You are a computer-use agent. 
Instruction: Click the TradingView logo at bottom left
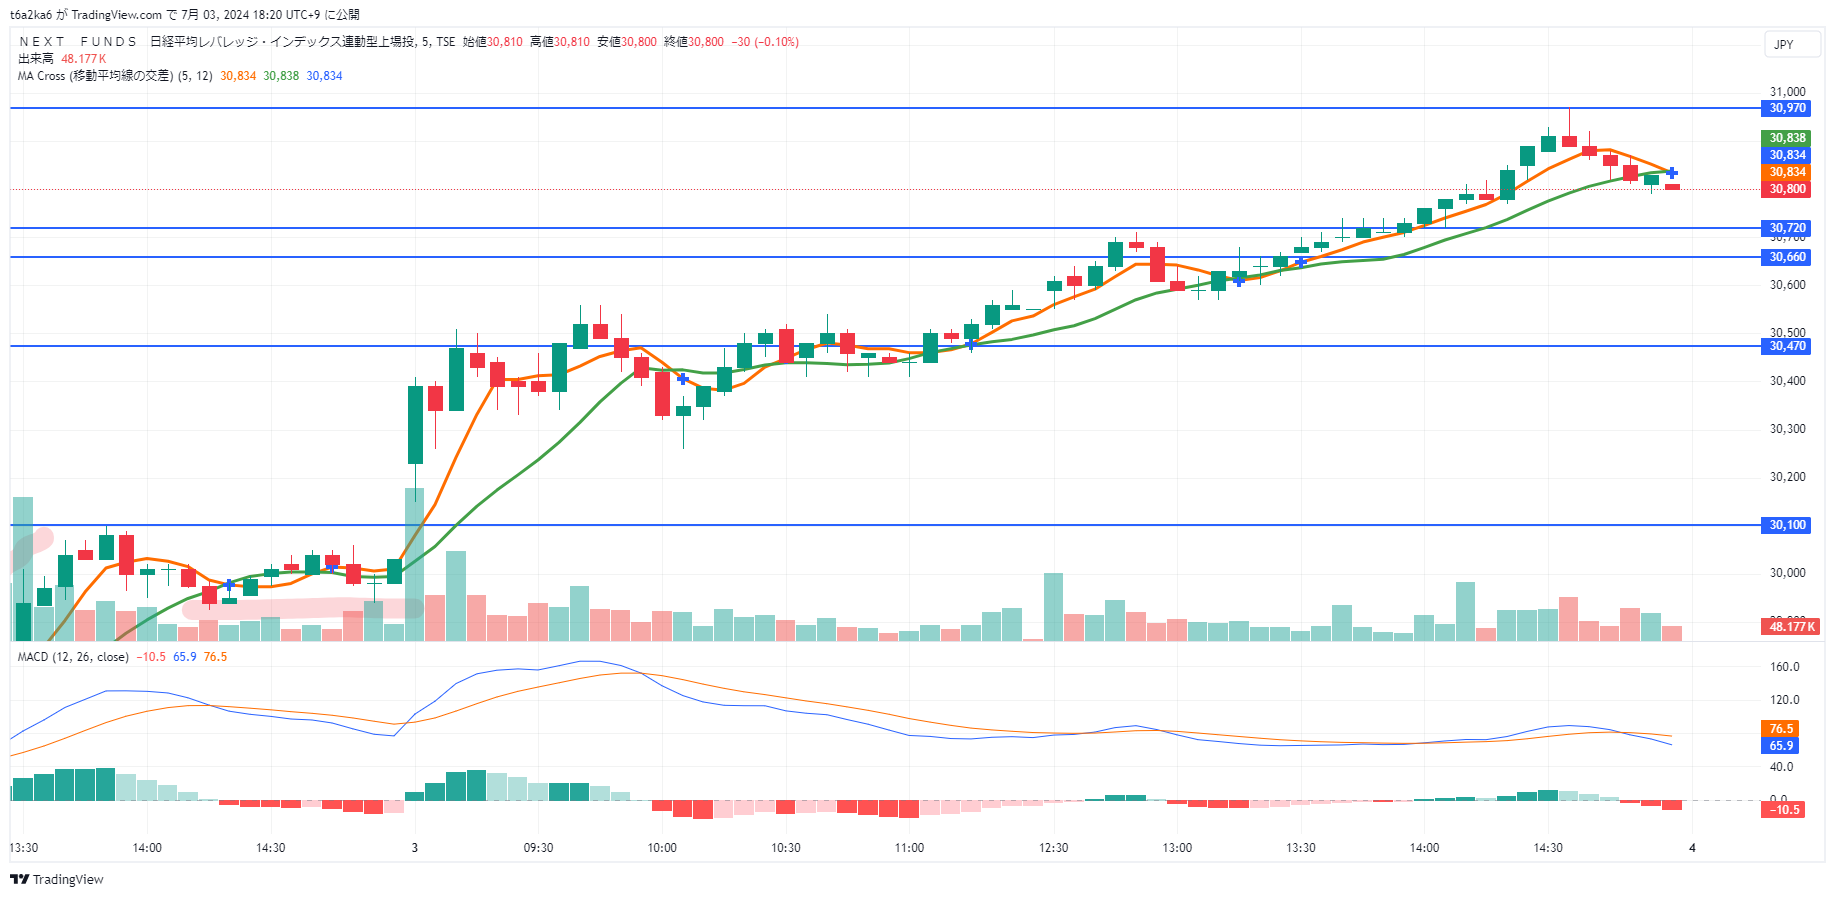click(57, 879)
